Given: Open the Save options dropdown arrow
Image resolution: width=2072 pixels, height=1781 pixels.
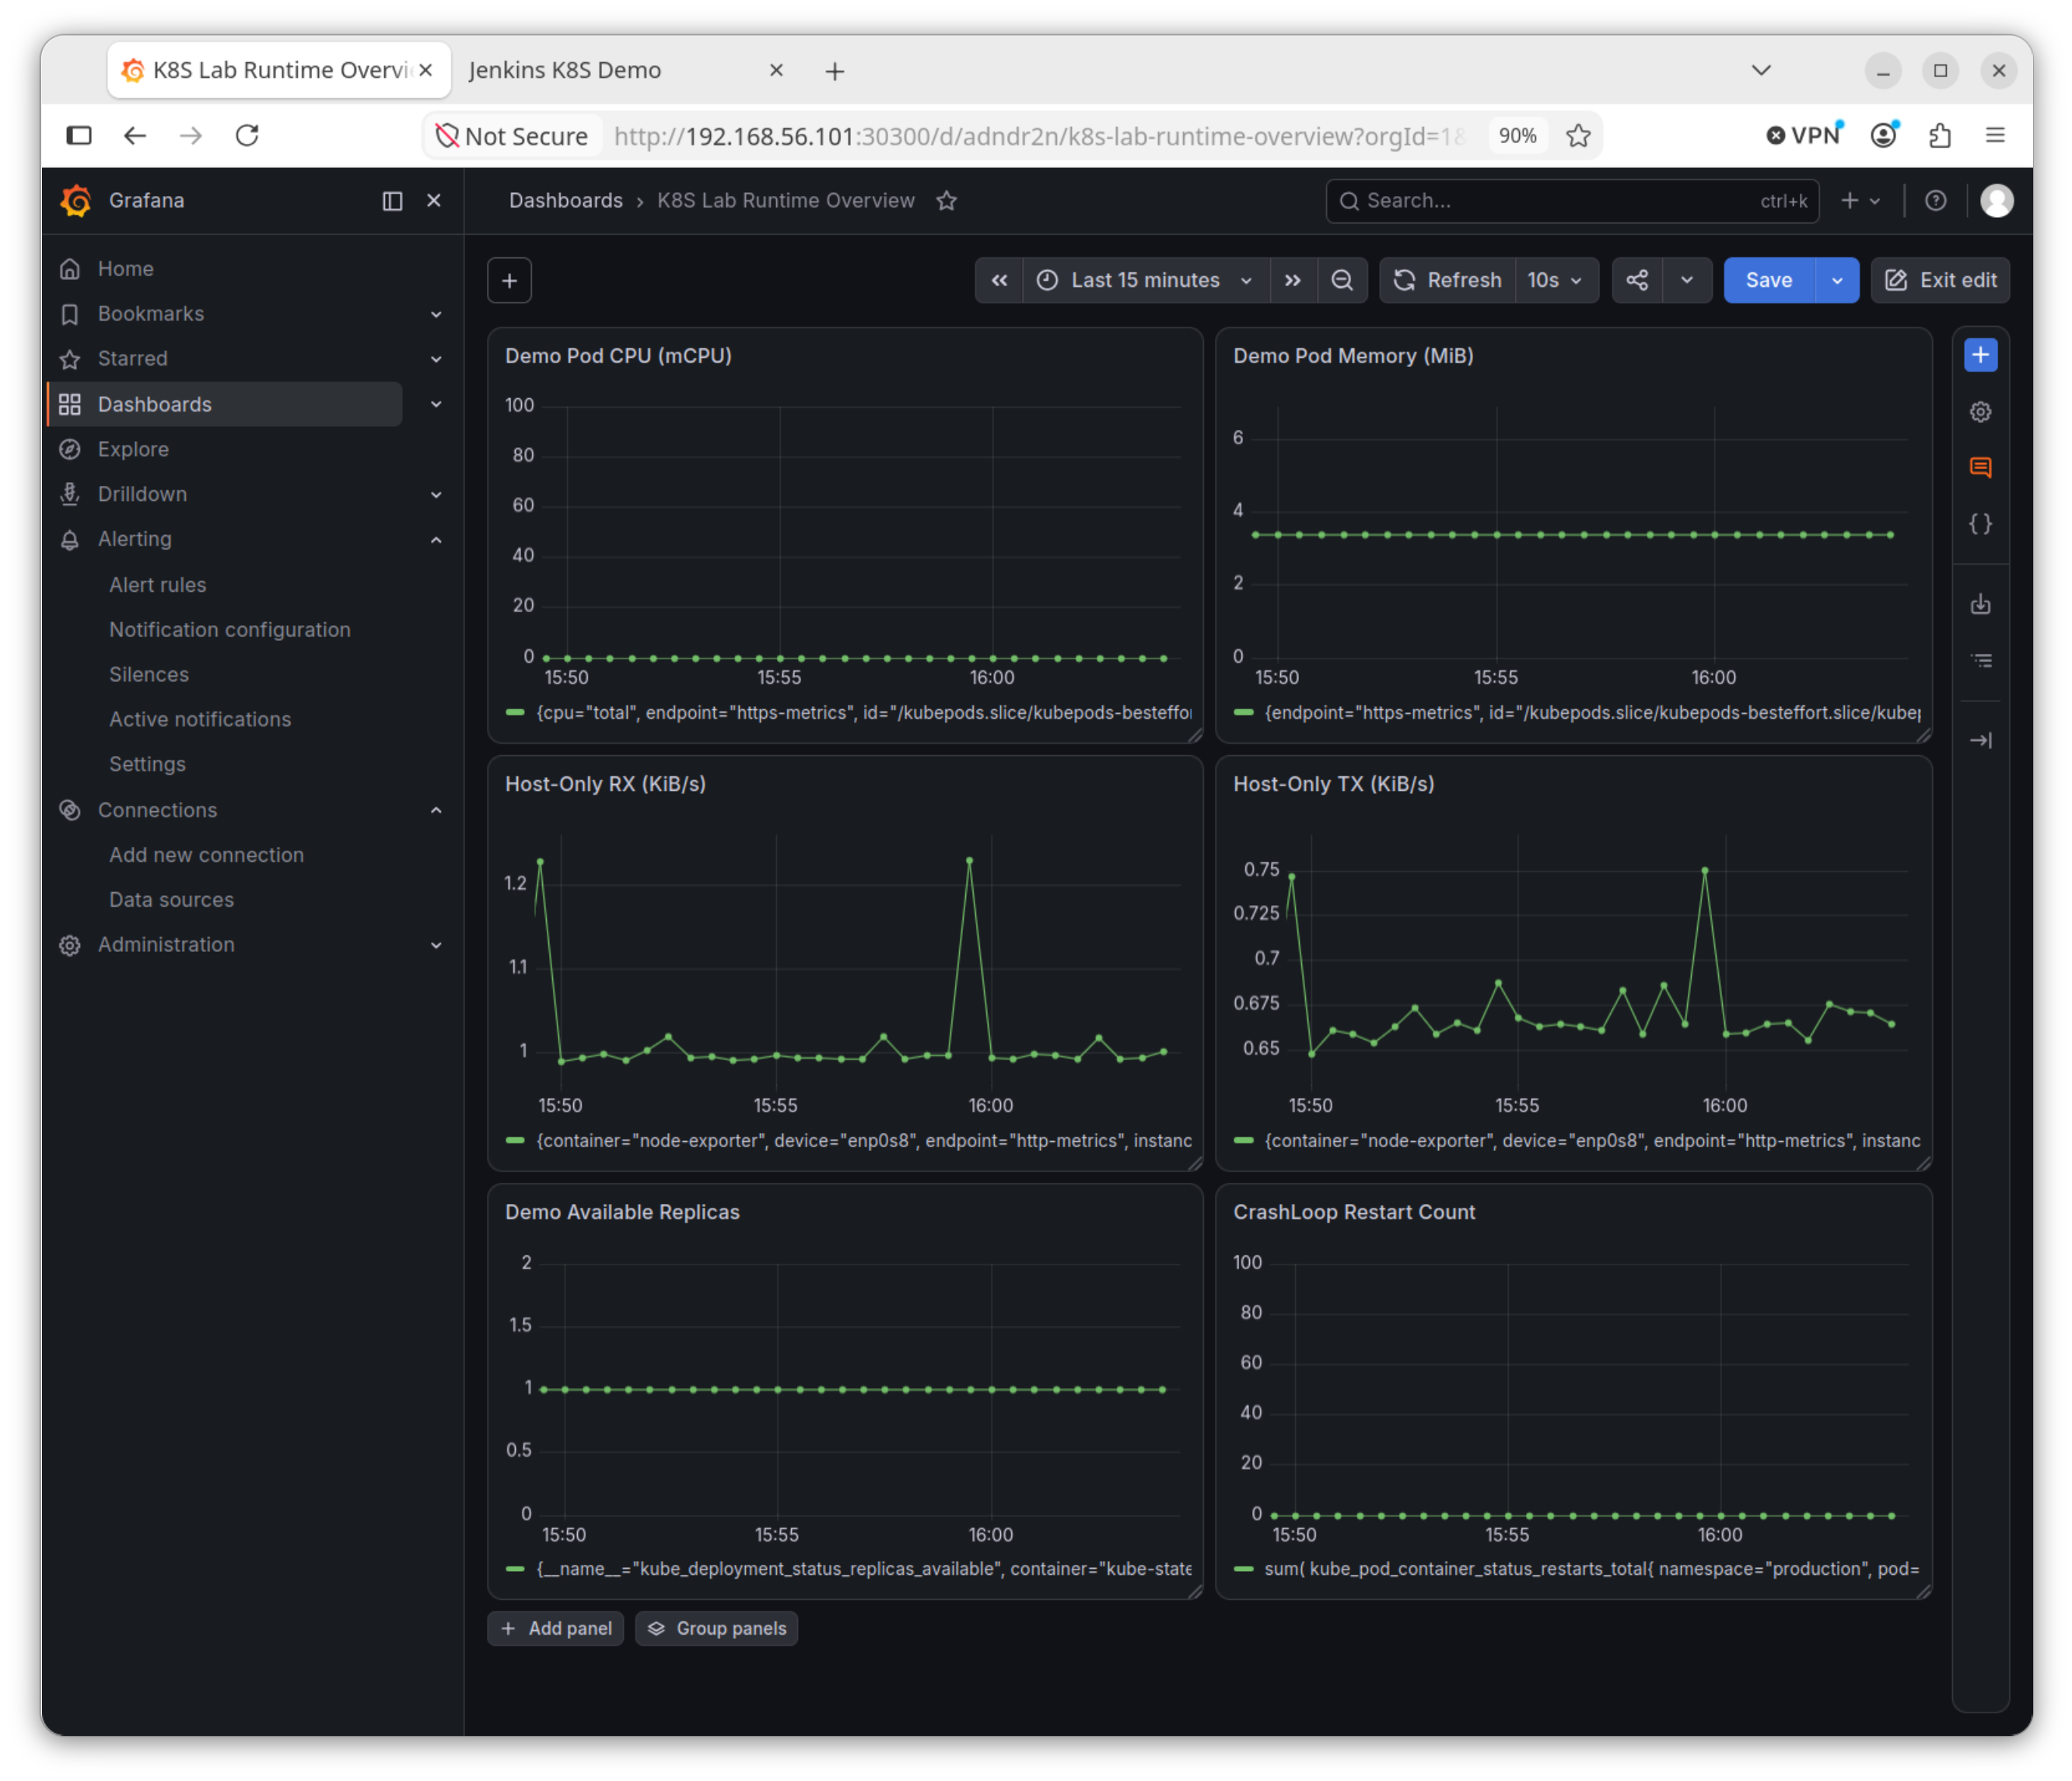Looking at the screenshot, I should coord(1837,281).
